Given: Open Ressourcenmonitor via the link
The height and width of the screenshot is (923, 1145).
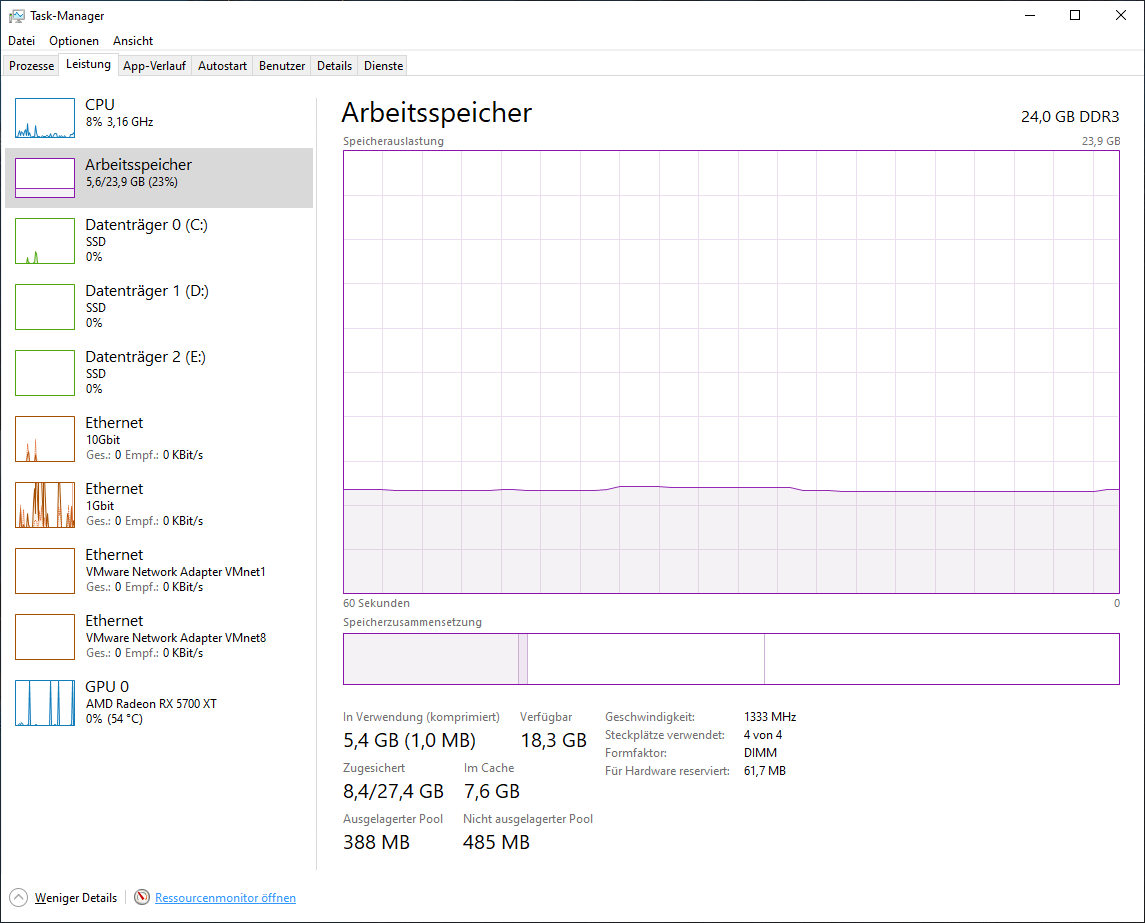Looking at the screenshot, I should [x=224, y=897].
